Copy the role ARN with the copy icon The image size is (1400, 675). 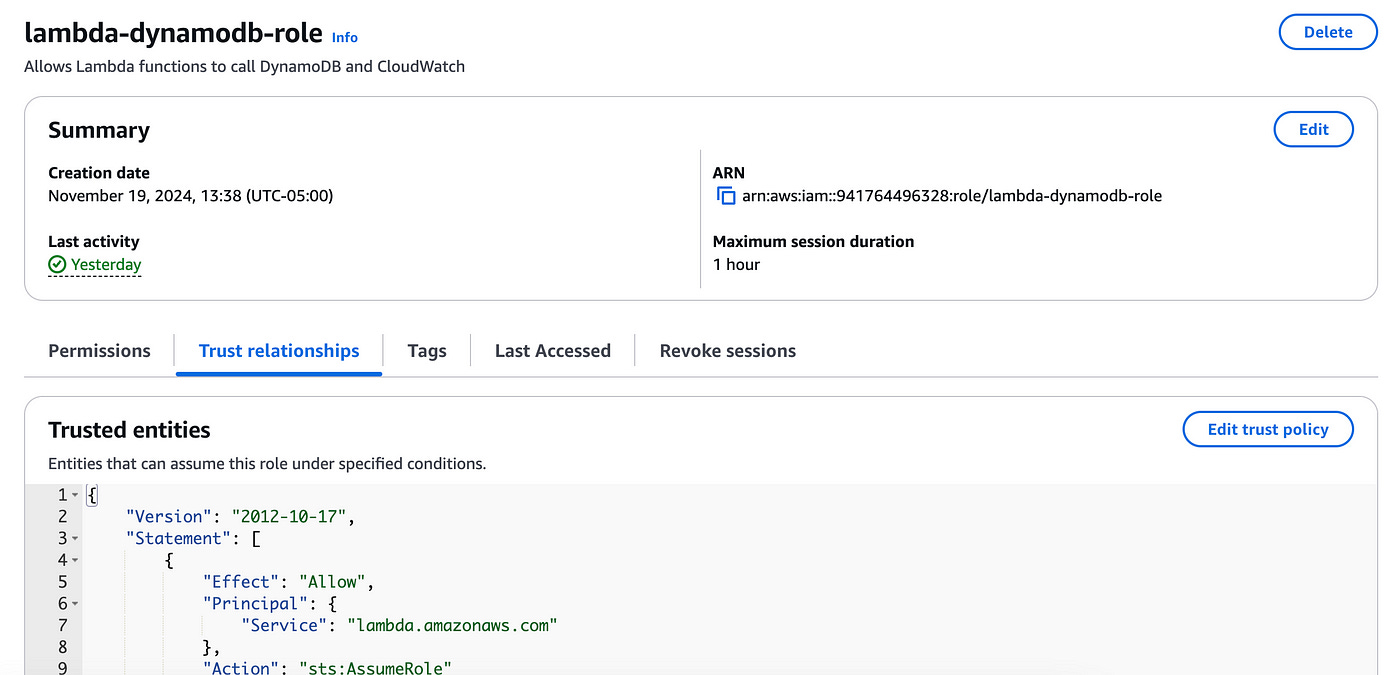[x=727, y=196]
